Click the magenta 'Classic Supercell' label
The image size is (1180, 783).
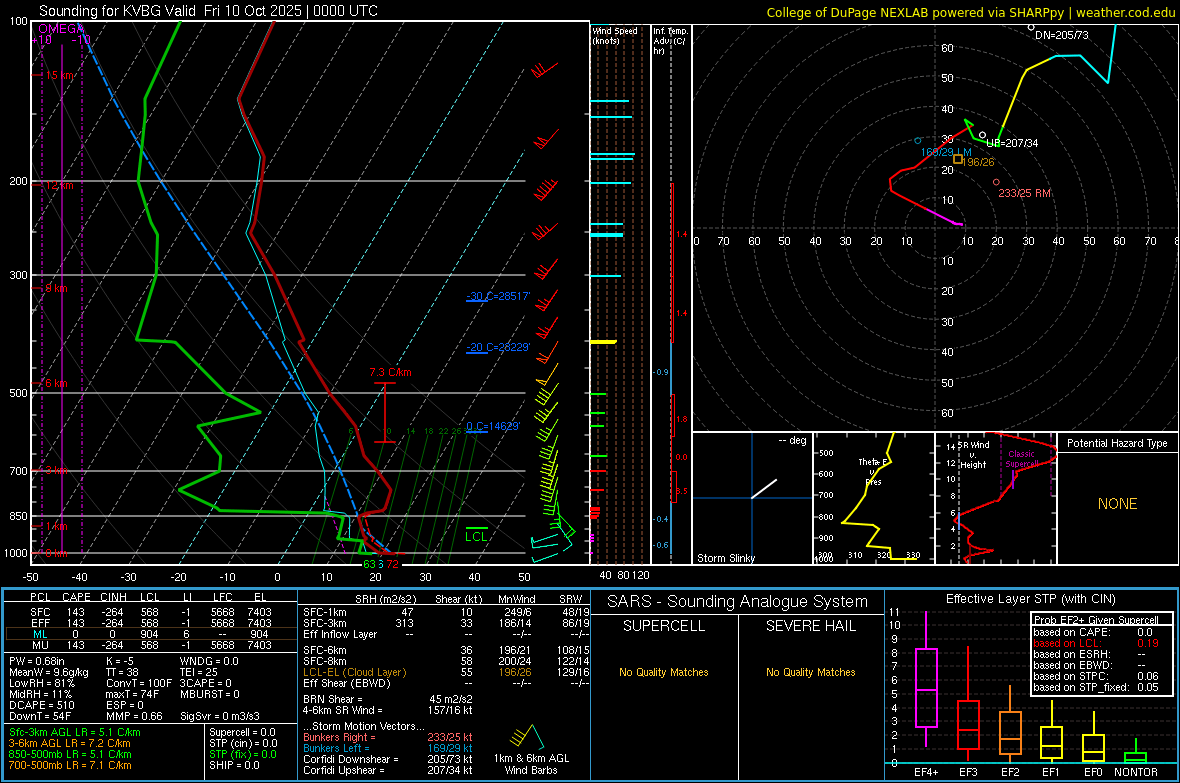tap(1021, 459)
